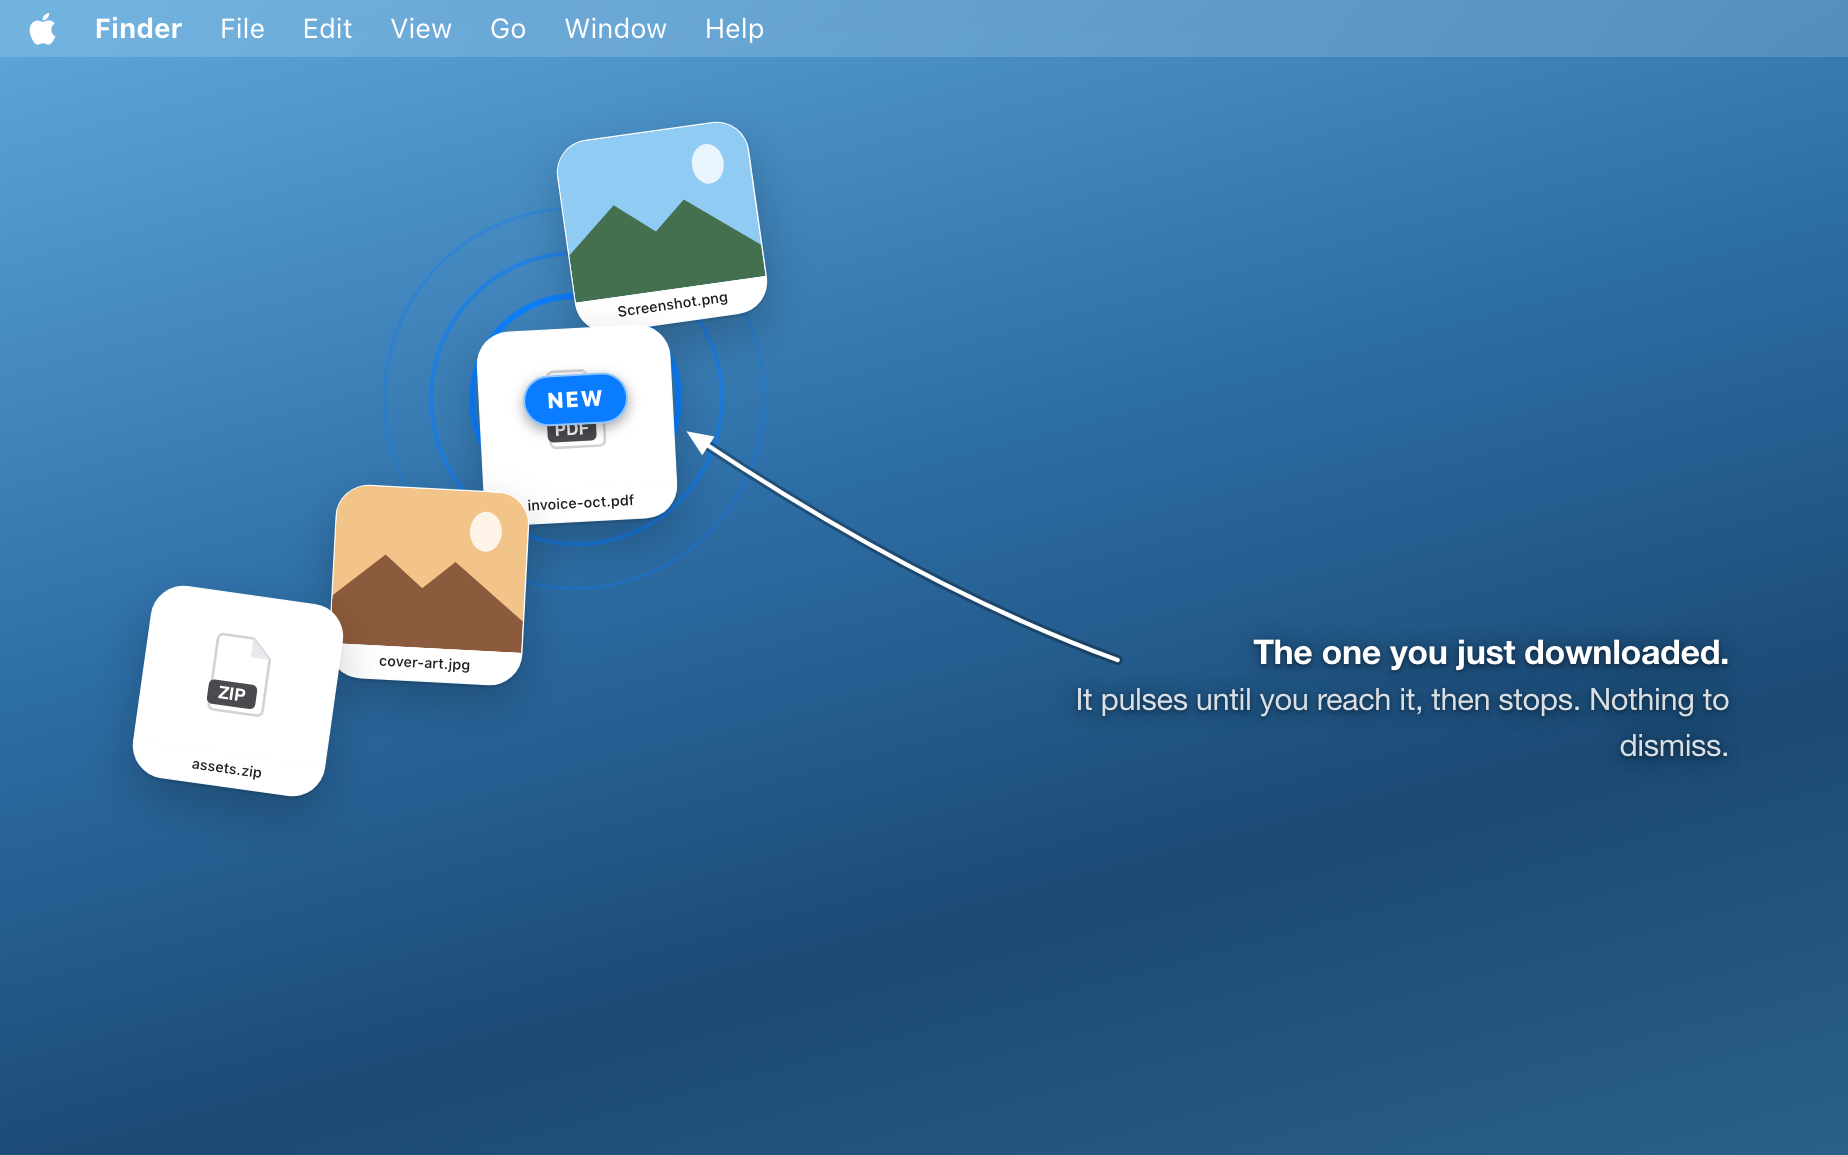
Task: Click the invoice-oct.pdf file name
Action: click(x=581, y=502)
